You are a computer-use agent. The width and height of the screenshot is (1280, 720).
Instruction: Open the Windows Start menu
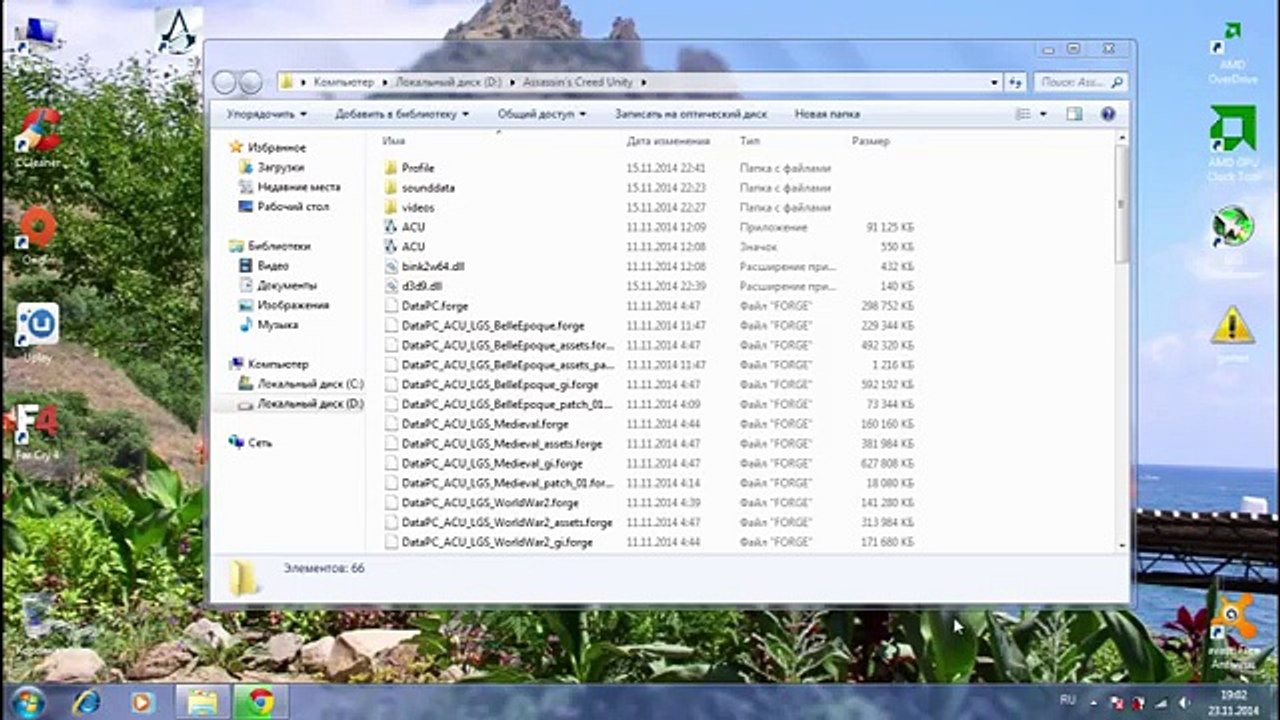point(27,701)
